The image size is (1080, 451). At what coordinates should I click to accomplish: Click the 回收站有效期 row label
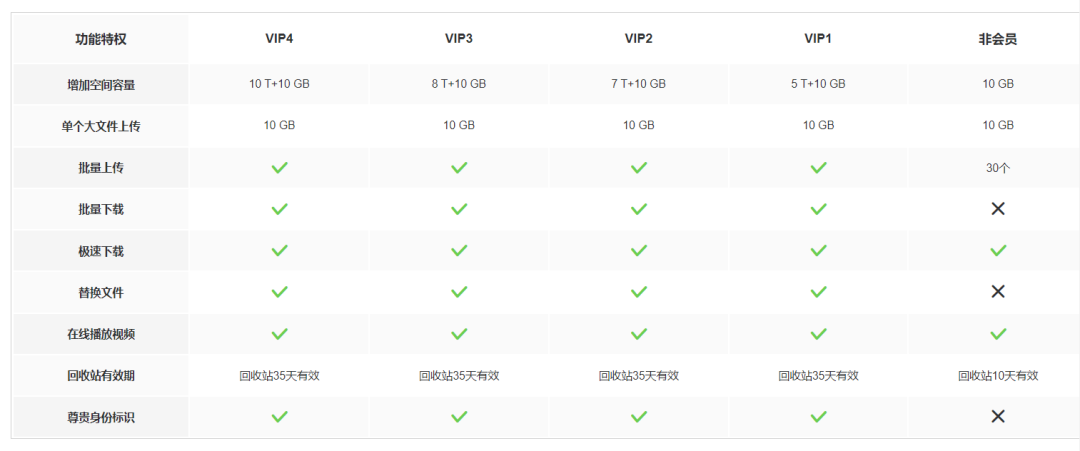click(x=101, y=376)
